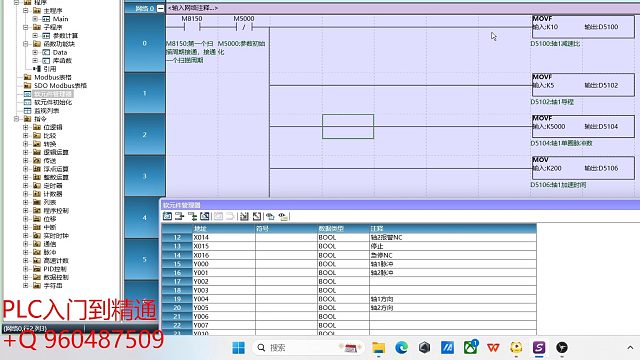Click the Main program icon in tree
This screenshot has height=360, width=640.
46,19
